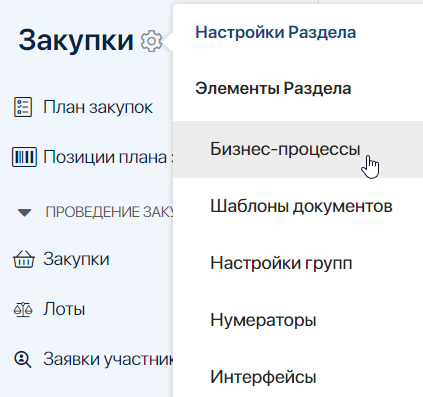This screenshot has height=397, width=423.
Task: Select the ПРОВЕДЕНИЕ ЗАКУПОК section header text
Action: (x=109, y=212)
